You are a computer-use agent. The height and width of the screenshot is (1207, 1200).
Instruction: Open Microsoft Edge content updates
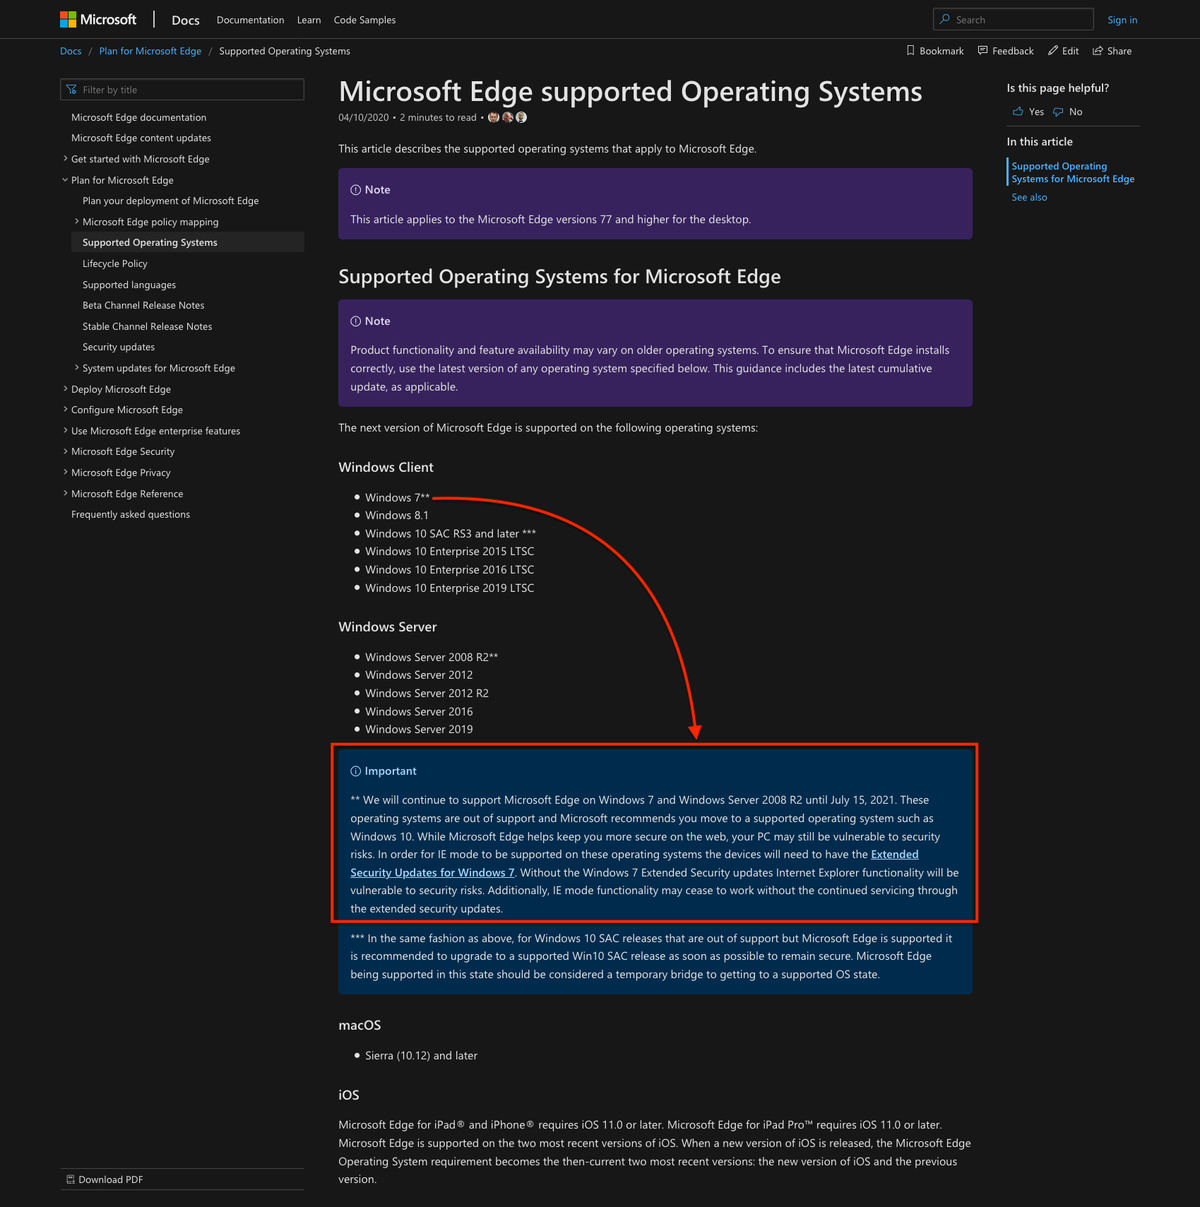coord(141,138)
